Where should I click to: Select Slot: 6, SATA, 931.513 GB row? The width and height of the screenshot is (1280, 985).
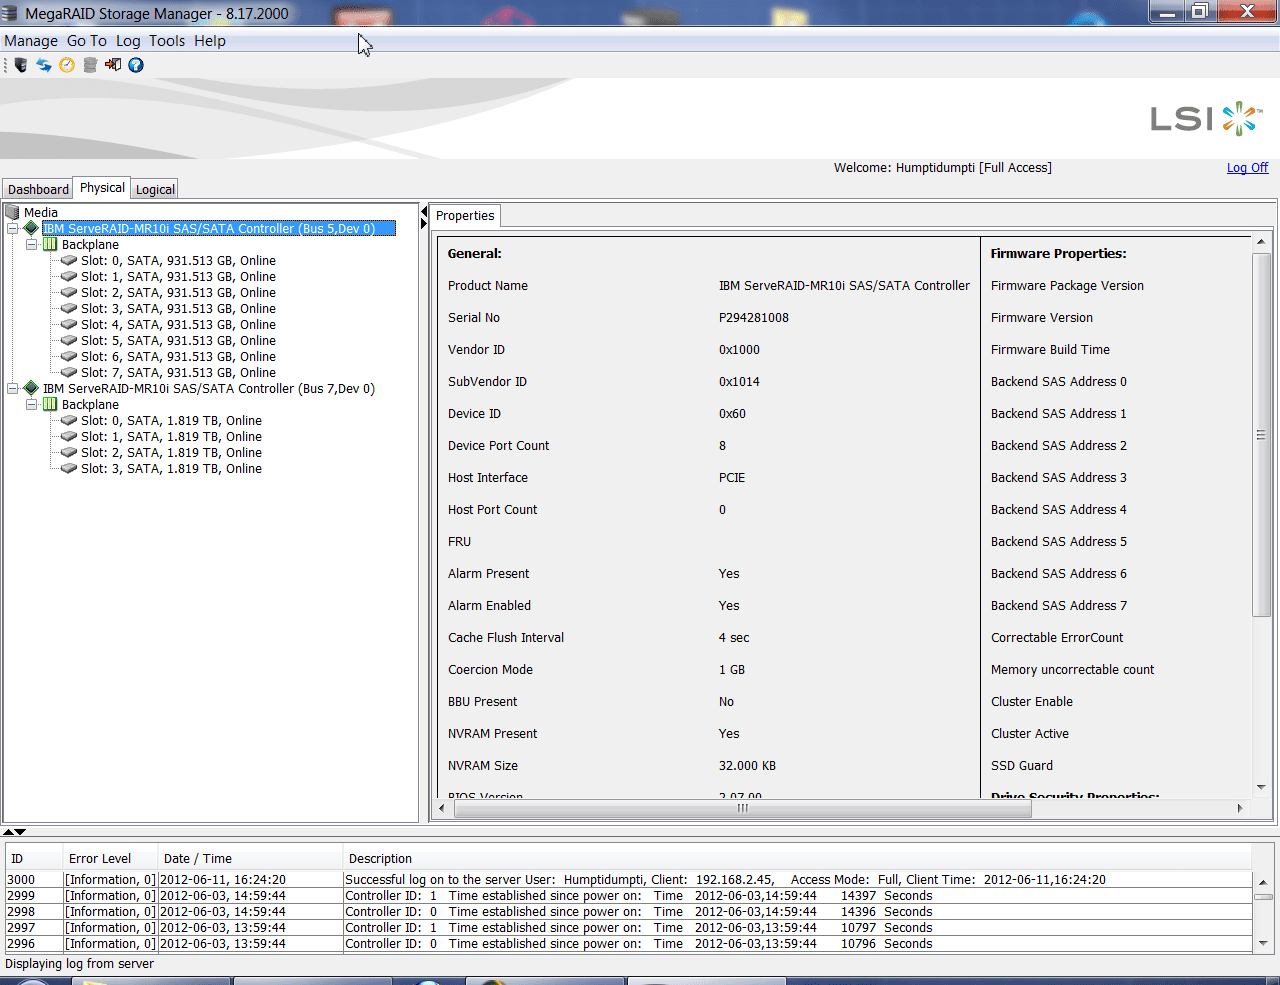tap(178, 356)
